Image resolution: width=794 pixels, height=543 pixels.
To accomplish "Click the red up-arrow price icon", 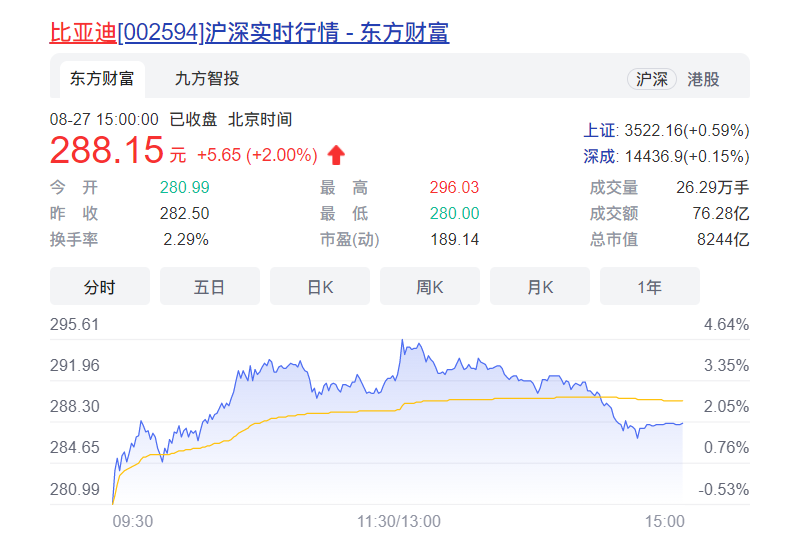I will click(x=336, y=155).
